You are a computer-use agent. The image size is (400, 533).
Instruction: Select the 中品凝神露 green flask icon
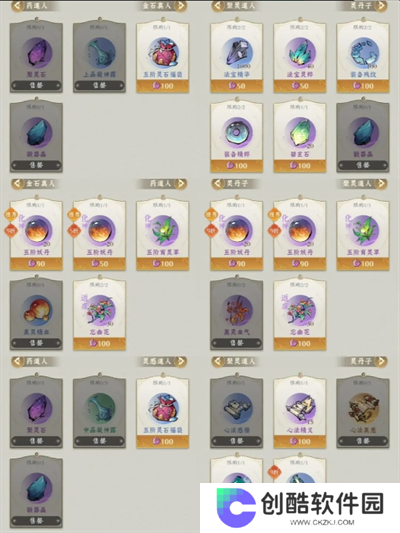[100, 408]
